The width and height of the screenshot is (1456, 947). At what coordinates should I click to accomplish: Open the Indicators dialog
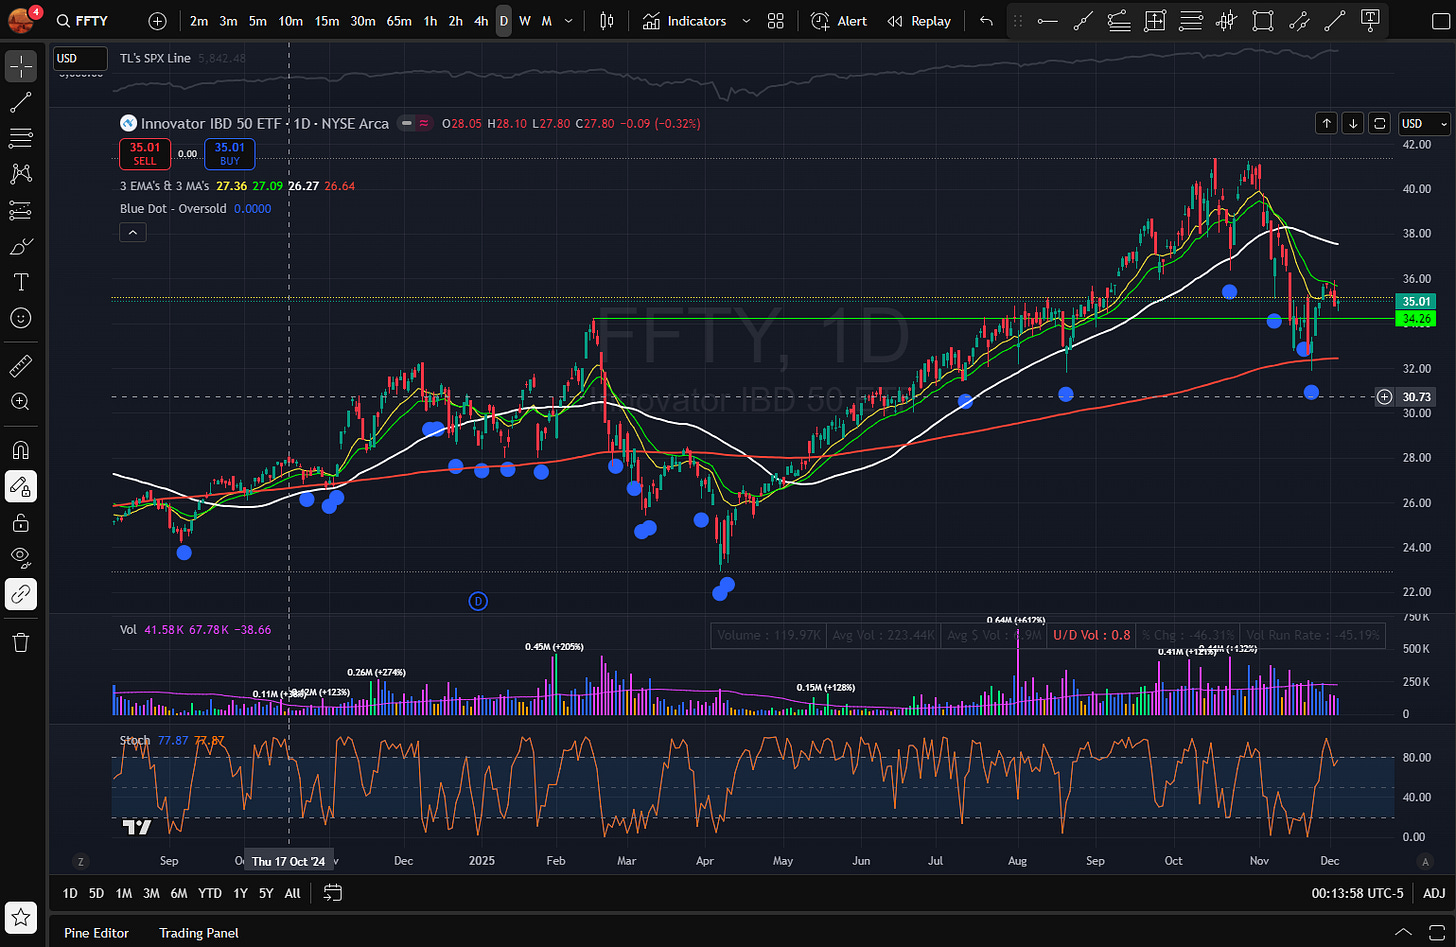pos(685,21)
